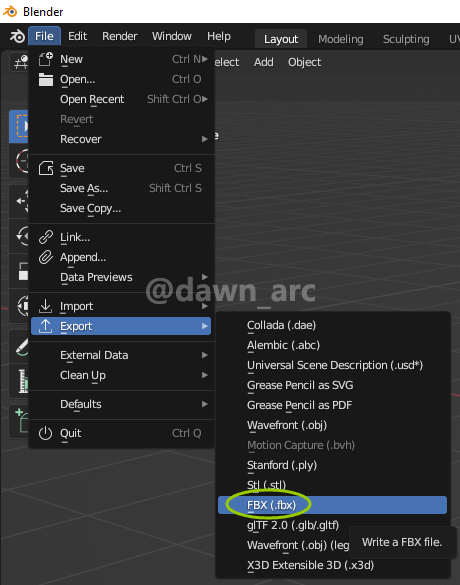460x585 pixels.
Task: Expand the Open Recent submenu
Action: coord(121,99)
